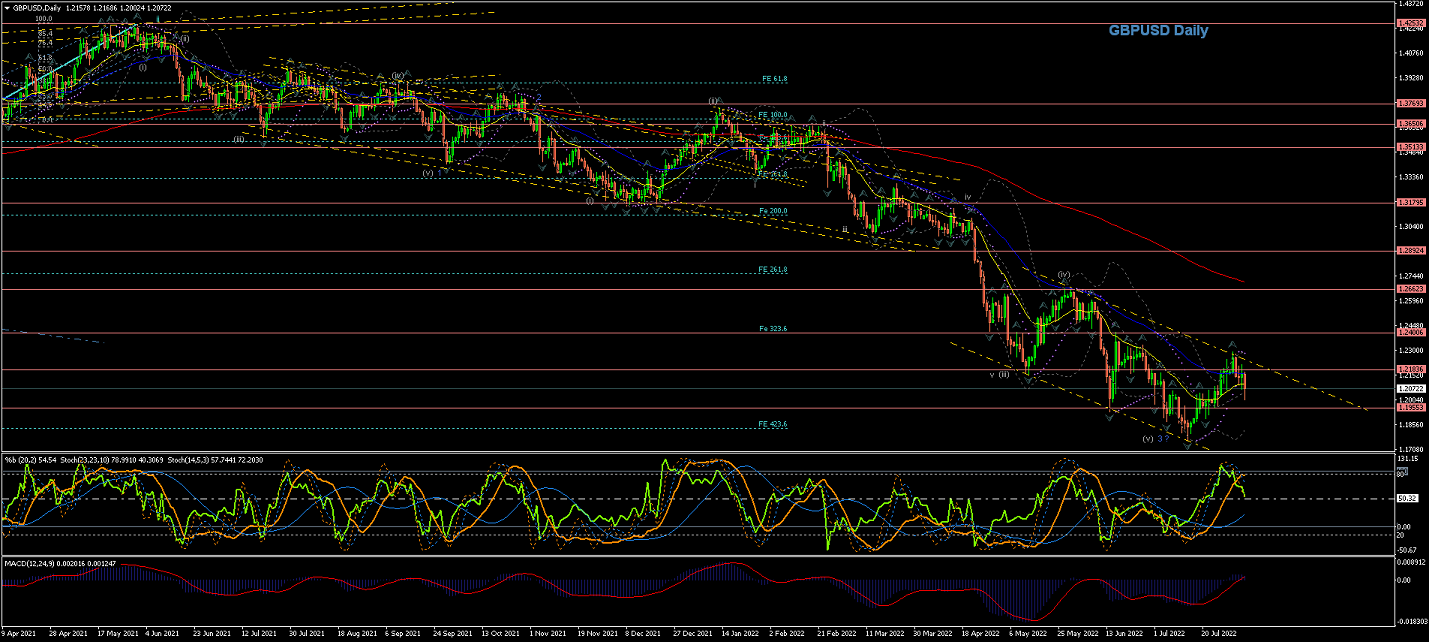The height and width of the screenshot is (642, 1429).
Task: Click the 18 Apr 2022 date on time axis
Action: [x=980, y=634]
